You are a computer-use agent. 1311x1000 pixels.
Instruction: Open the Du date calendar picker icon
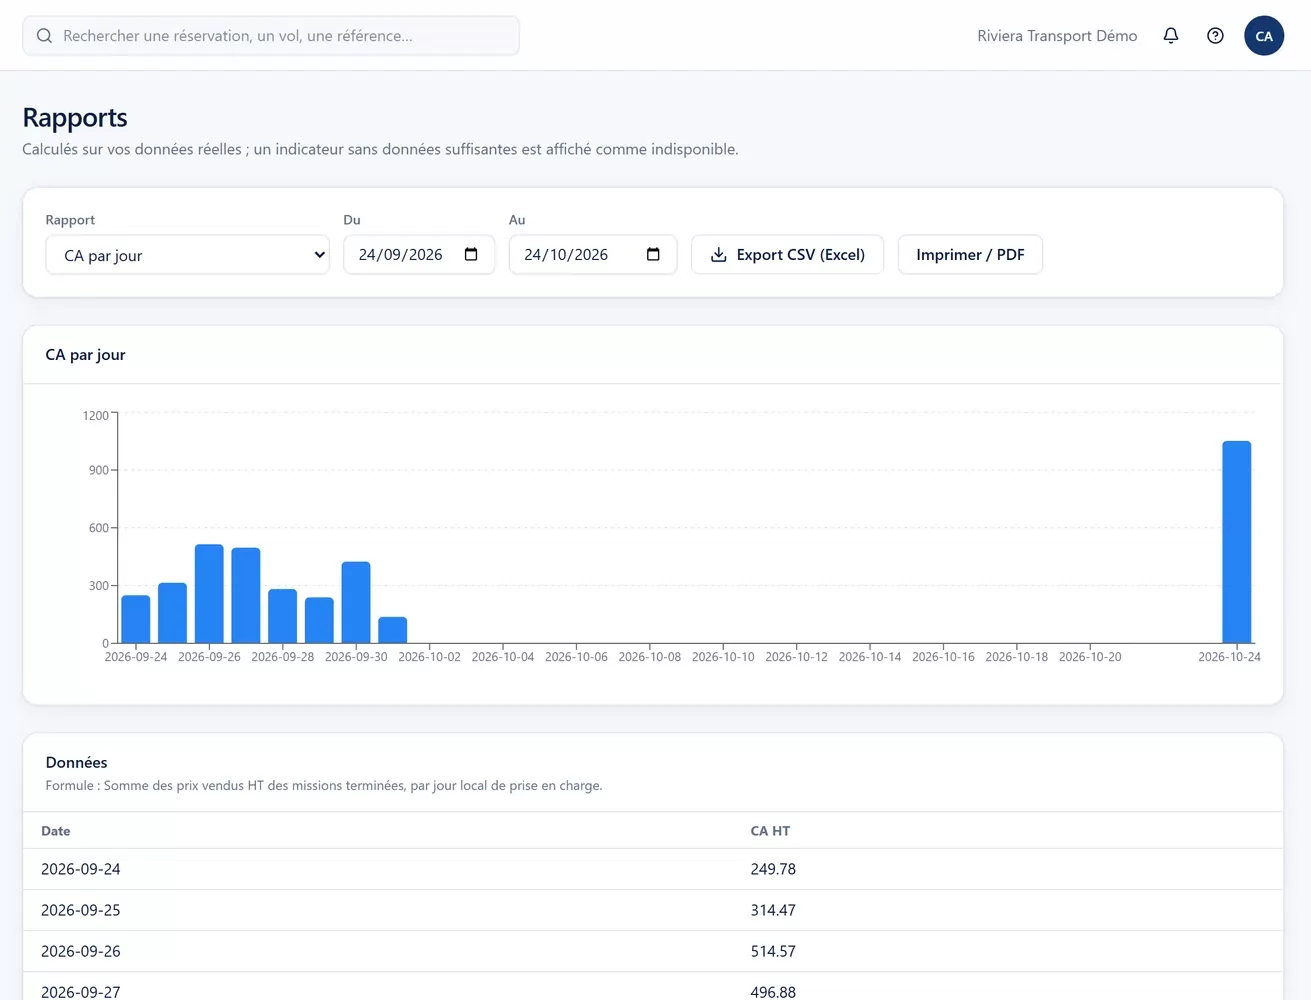point(471,254)
